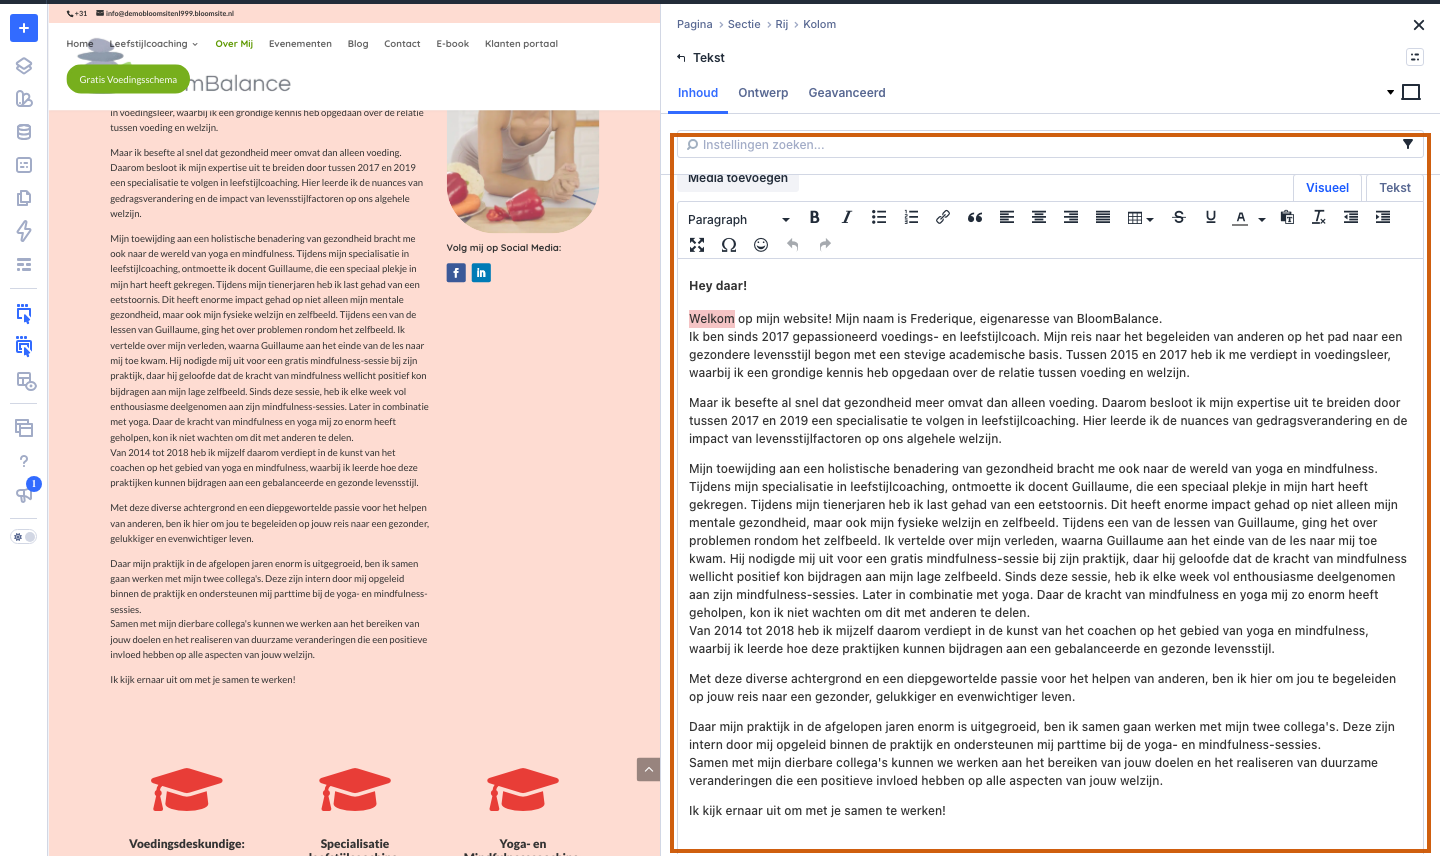
Task: Click the paste as text icon
Action: [x=1287, y=217]
